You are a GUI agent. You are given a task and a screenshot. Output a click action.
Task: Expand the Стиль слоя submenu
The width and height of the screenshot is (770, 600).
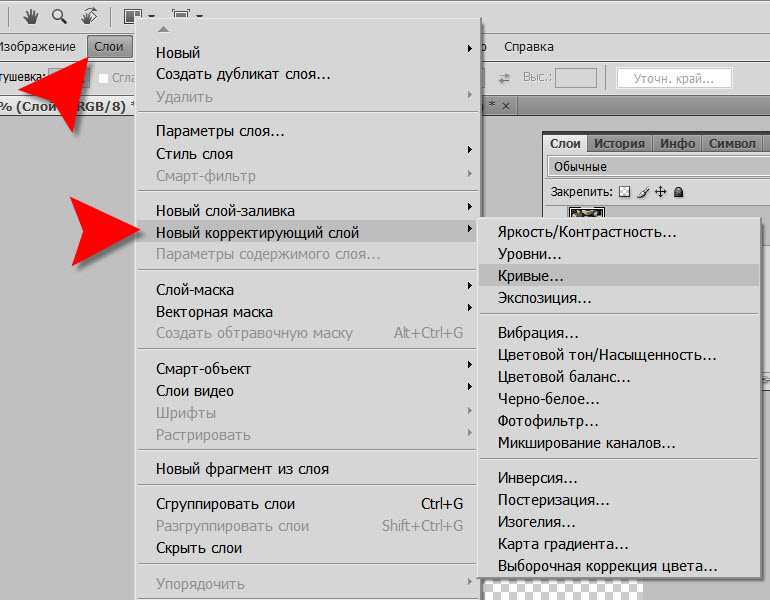pos(307,154)
